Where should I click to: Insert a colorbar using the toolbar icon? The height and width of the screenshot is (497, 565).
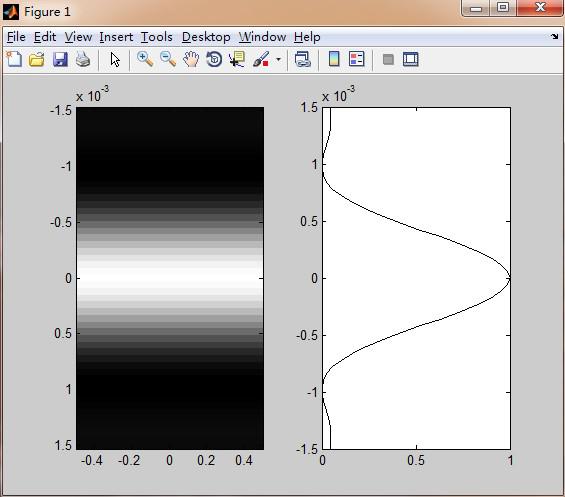[x=334, y=59]
